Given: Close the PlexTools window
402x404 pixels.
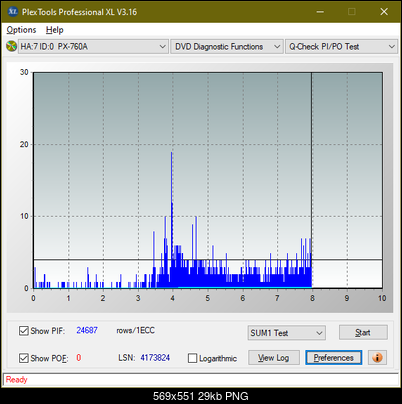Looking at the screenshot, I should tap(384, 12).
